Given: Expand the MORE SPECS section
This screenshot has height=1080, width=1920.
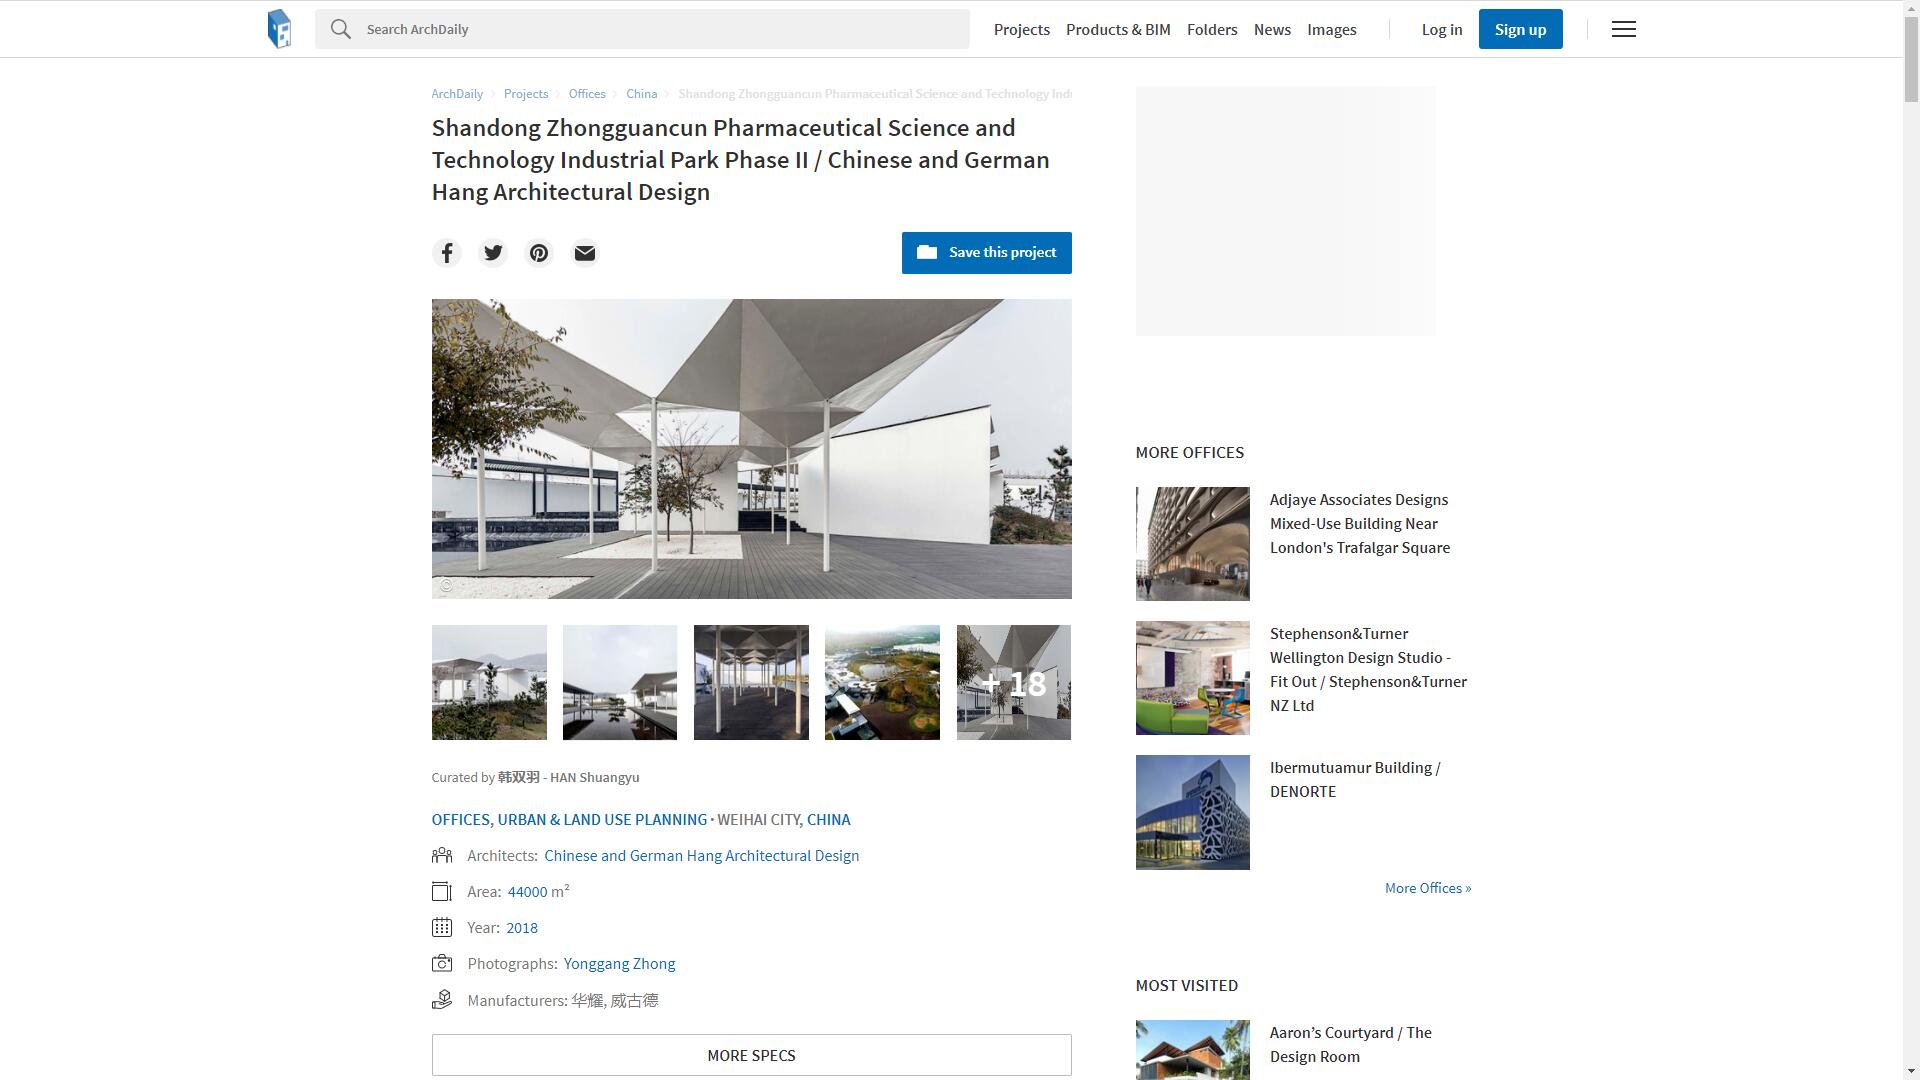Looking at the screenshot, I should coord(751,1055).
